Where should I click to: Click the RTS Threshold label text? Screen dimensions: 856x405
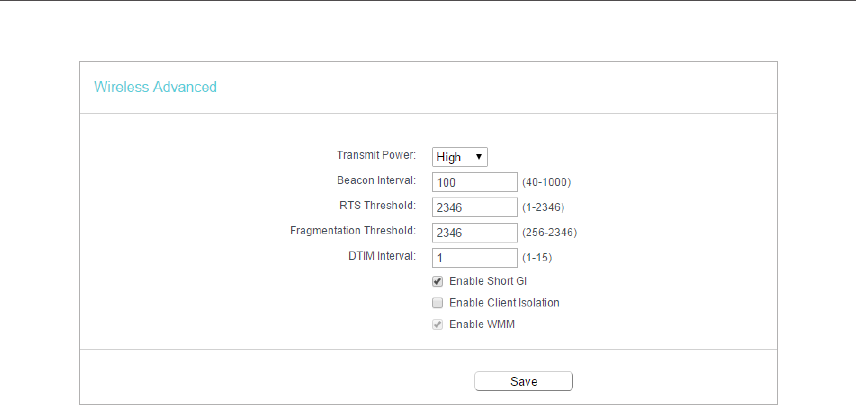377,205
